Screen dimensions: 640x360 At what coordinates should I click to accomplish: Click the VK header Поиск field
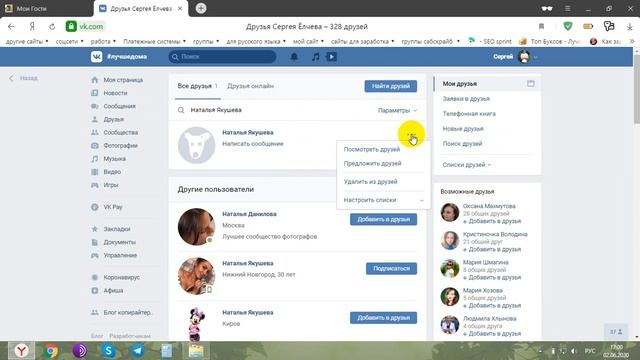pos(222,57)
